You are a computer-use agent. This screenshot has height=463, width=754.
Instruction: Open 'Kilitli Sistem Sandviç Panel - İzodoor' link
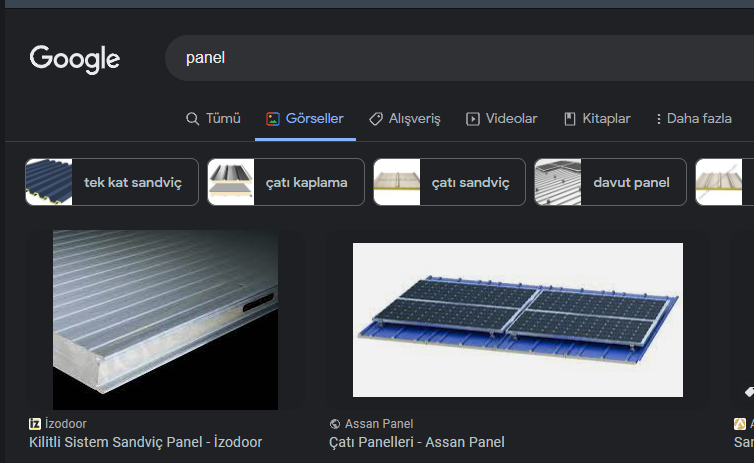pyautogui.click(x=145, y=442)
